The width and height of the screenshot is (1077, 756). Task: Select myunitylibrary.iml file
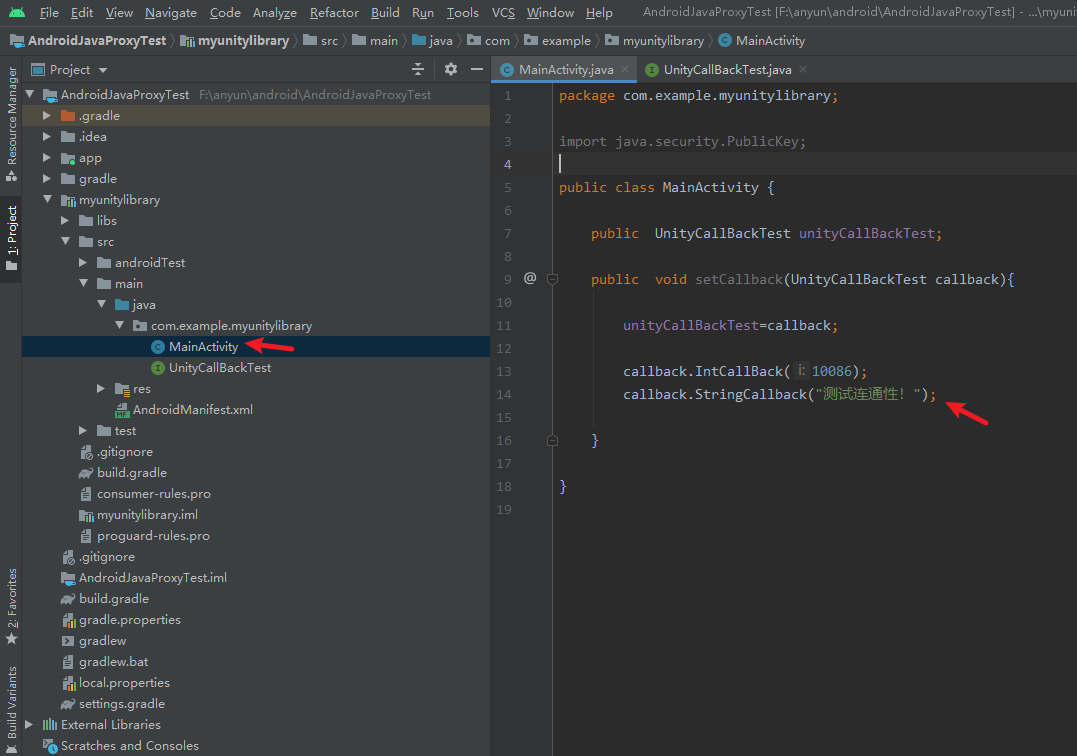tap(147, 515)
